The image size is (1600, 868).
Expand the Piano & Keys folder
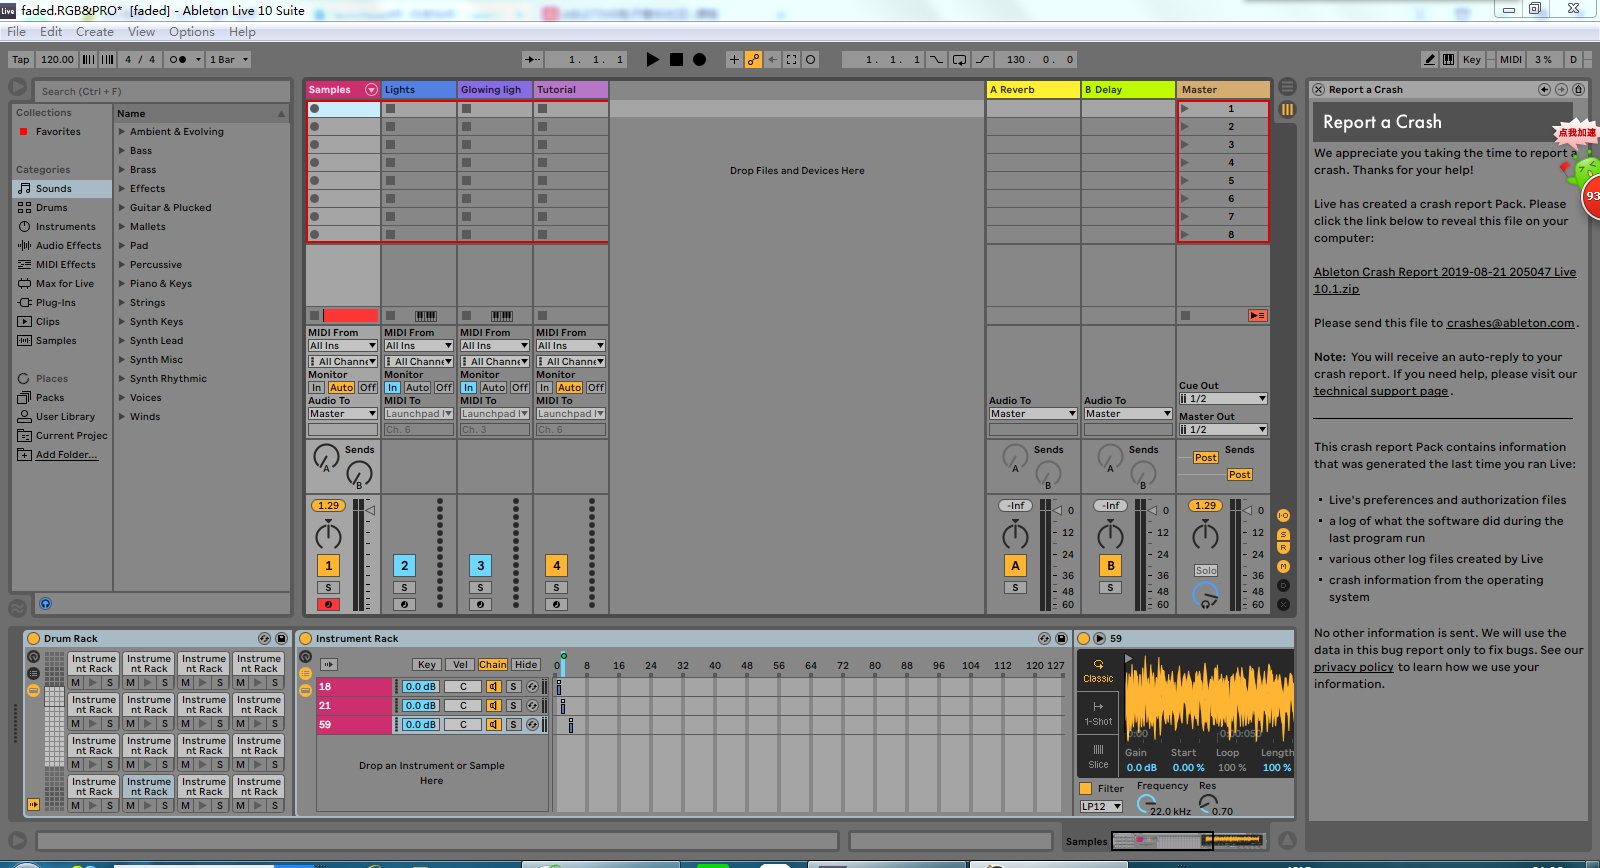122,284
